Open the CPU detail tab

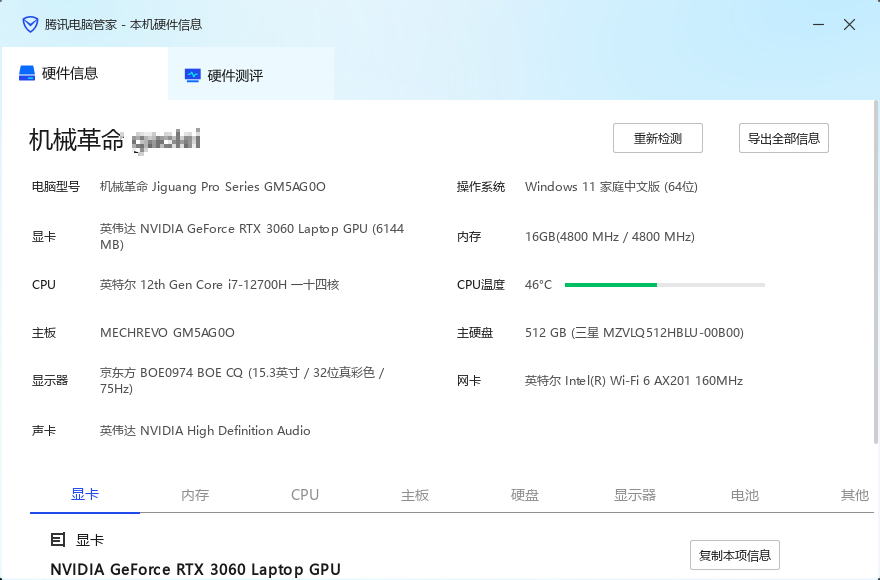(305, 495)
